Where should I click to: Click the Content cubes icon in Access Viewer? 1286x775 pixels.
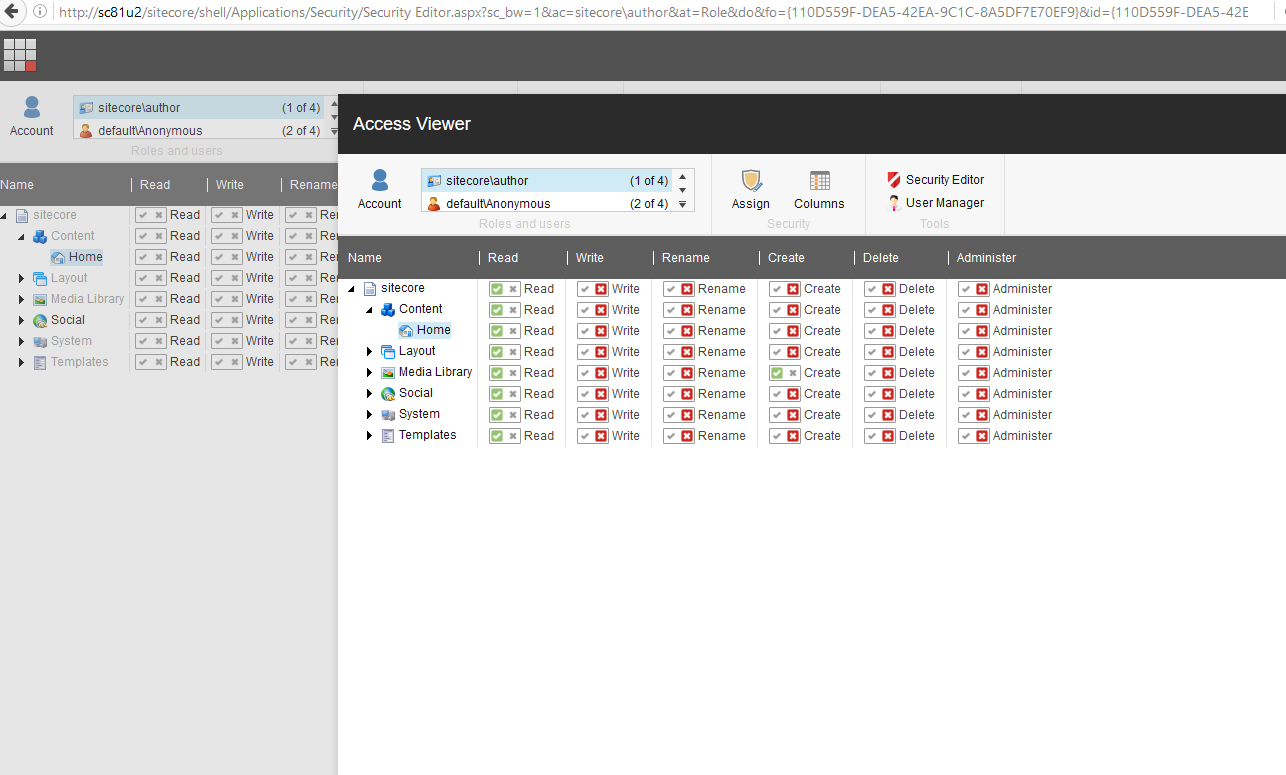click(388, 310)
